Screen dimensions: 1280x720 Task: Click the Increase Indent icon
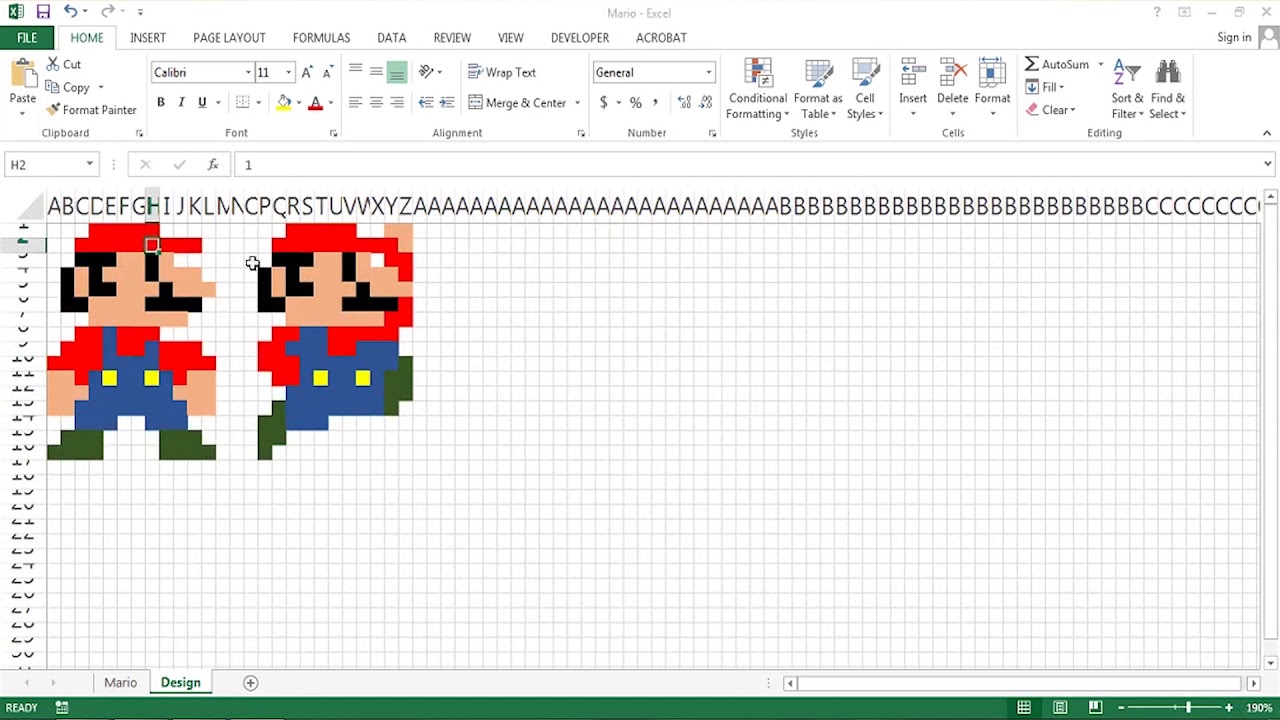coord(447,102)
